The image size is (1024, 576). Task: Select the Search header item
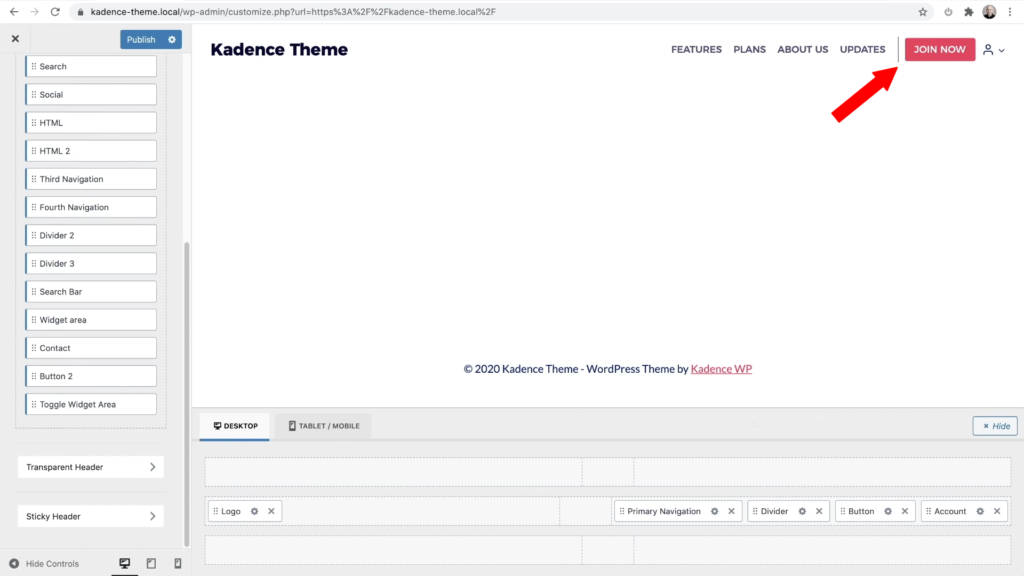click(91, 67)
